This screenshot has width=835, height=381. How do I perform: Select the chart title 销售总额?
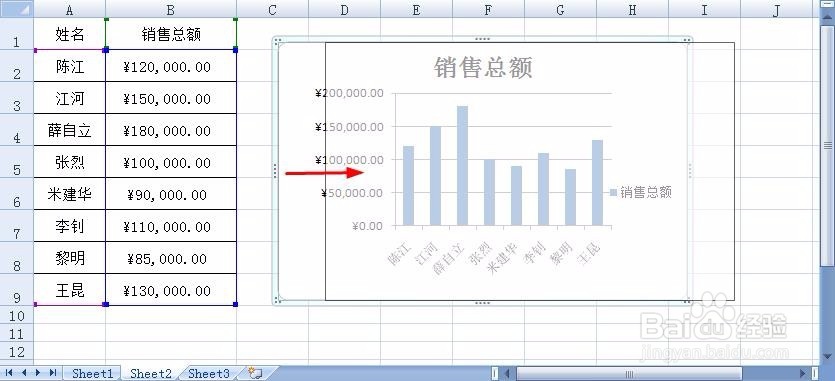click(x=484, y=68)
